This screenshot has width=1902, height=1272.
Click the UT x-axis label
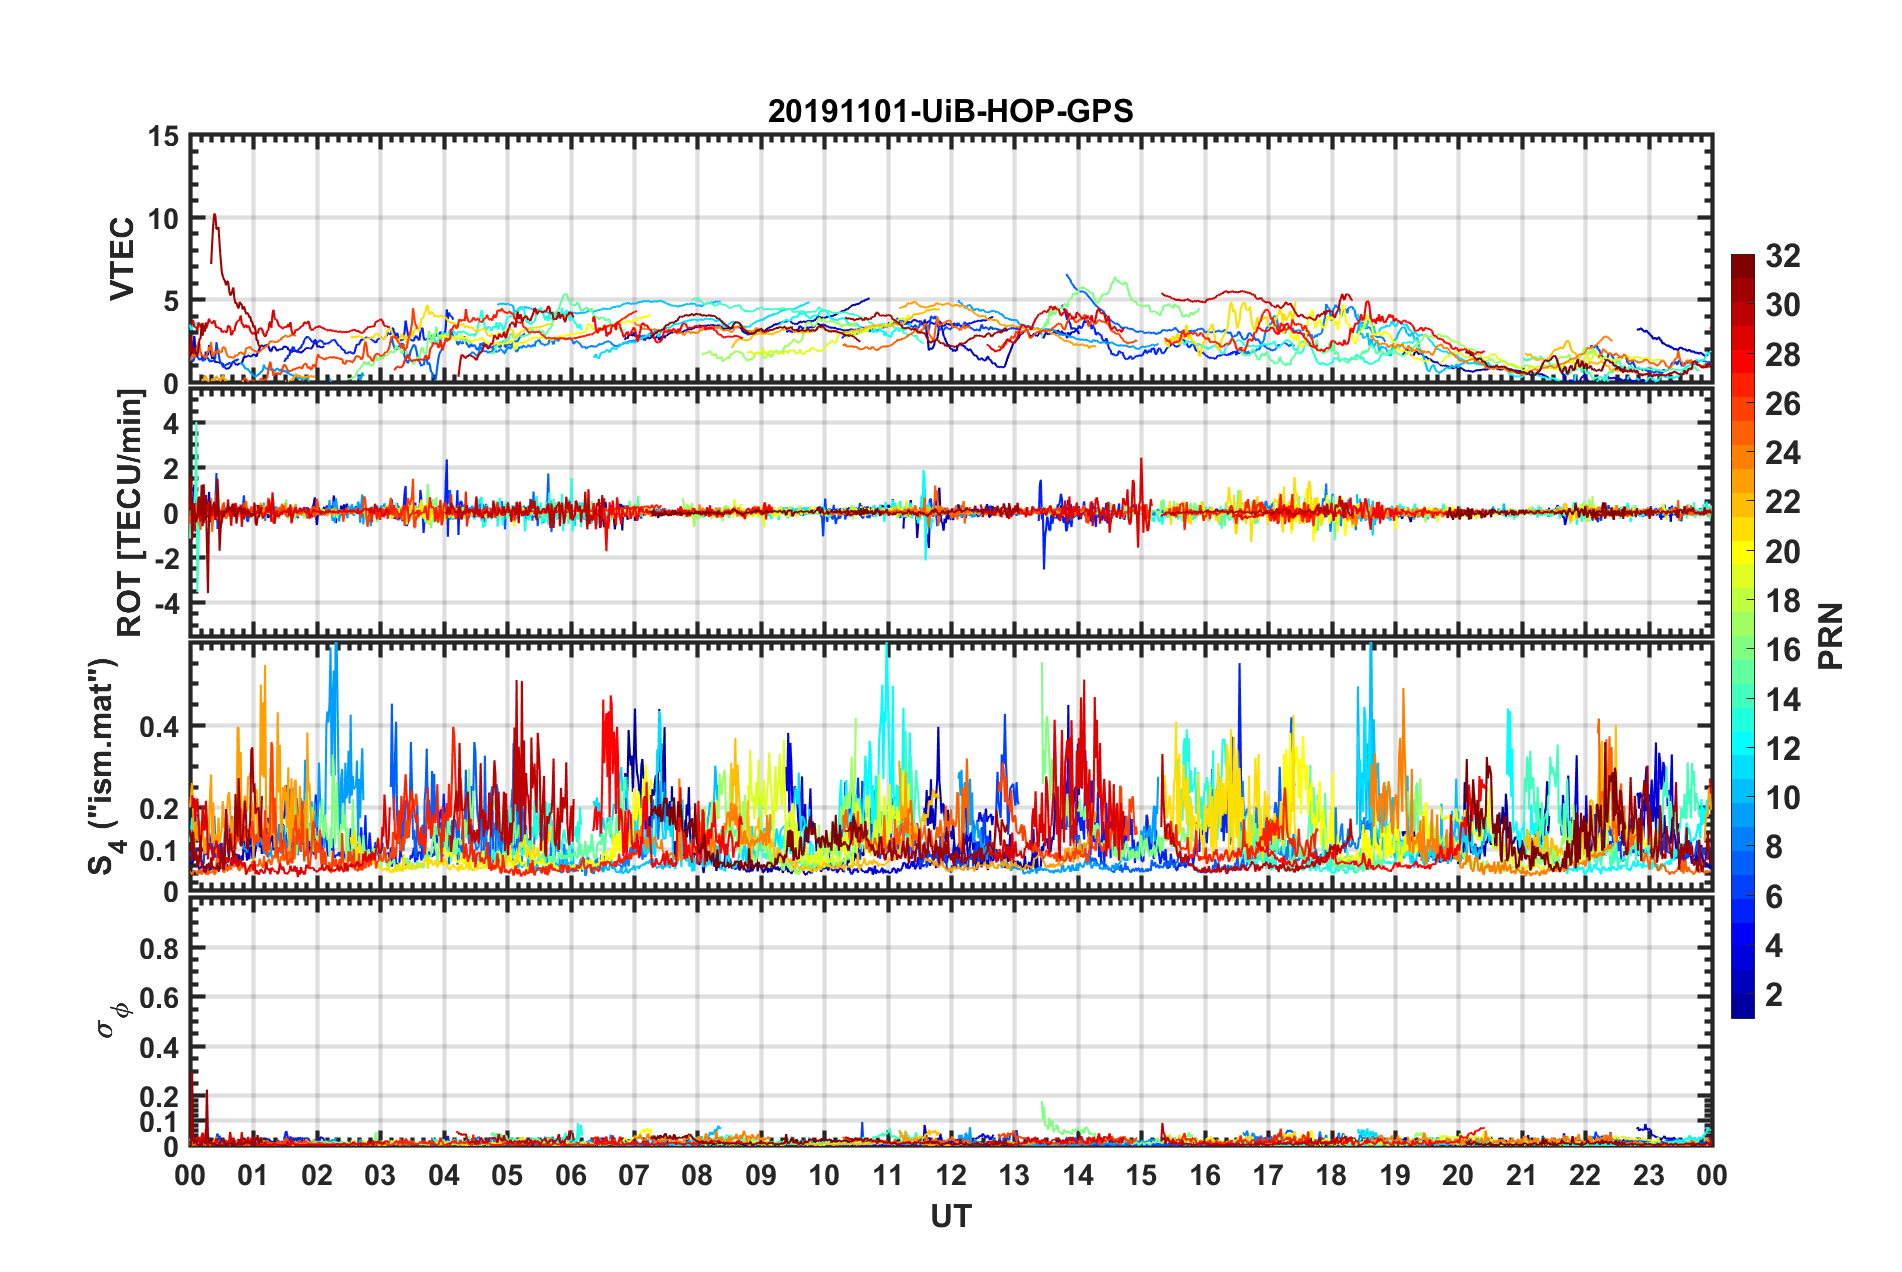[951, 1216]
